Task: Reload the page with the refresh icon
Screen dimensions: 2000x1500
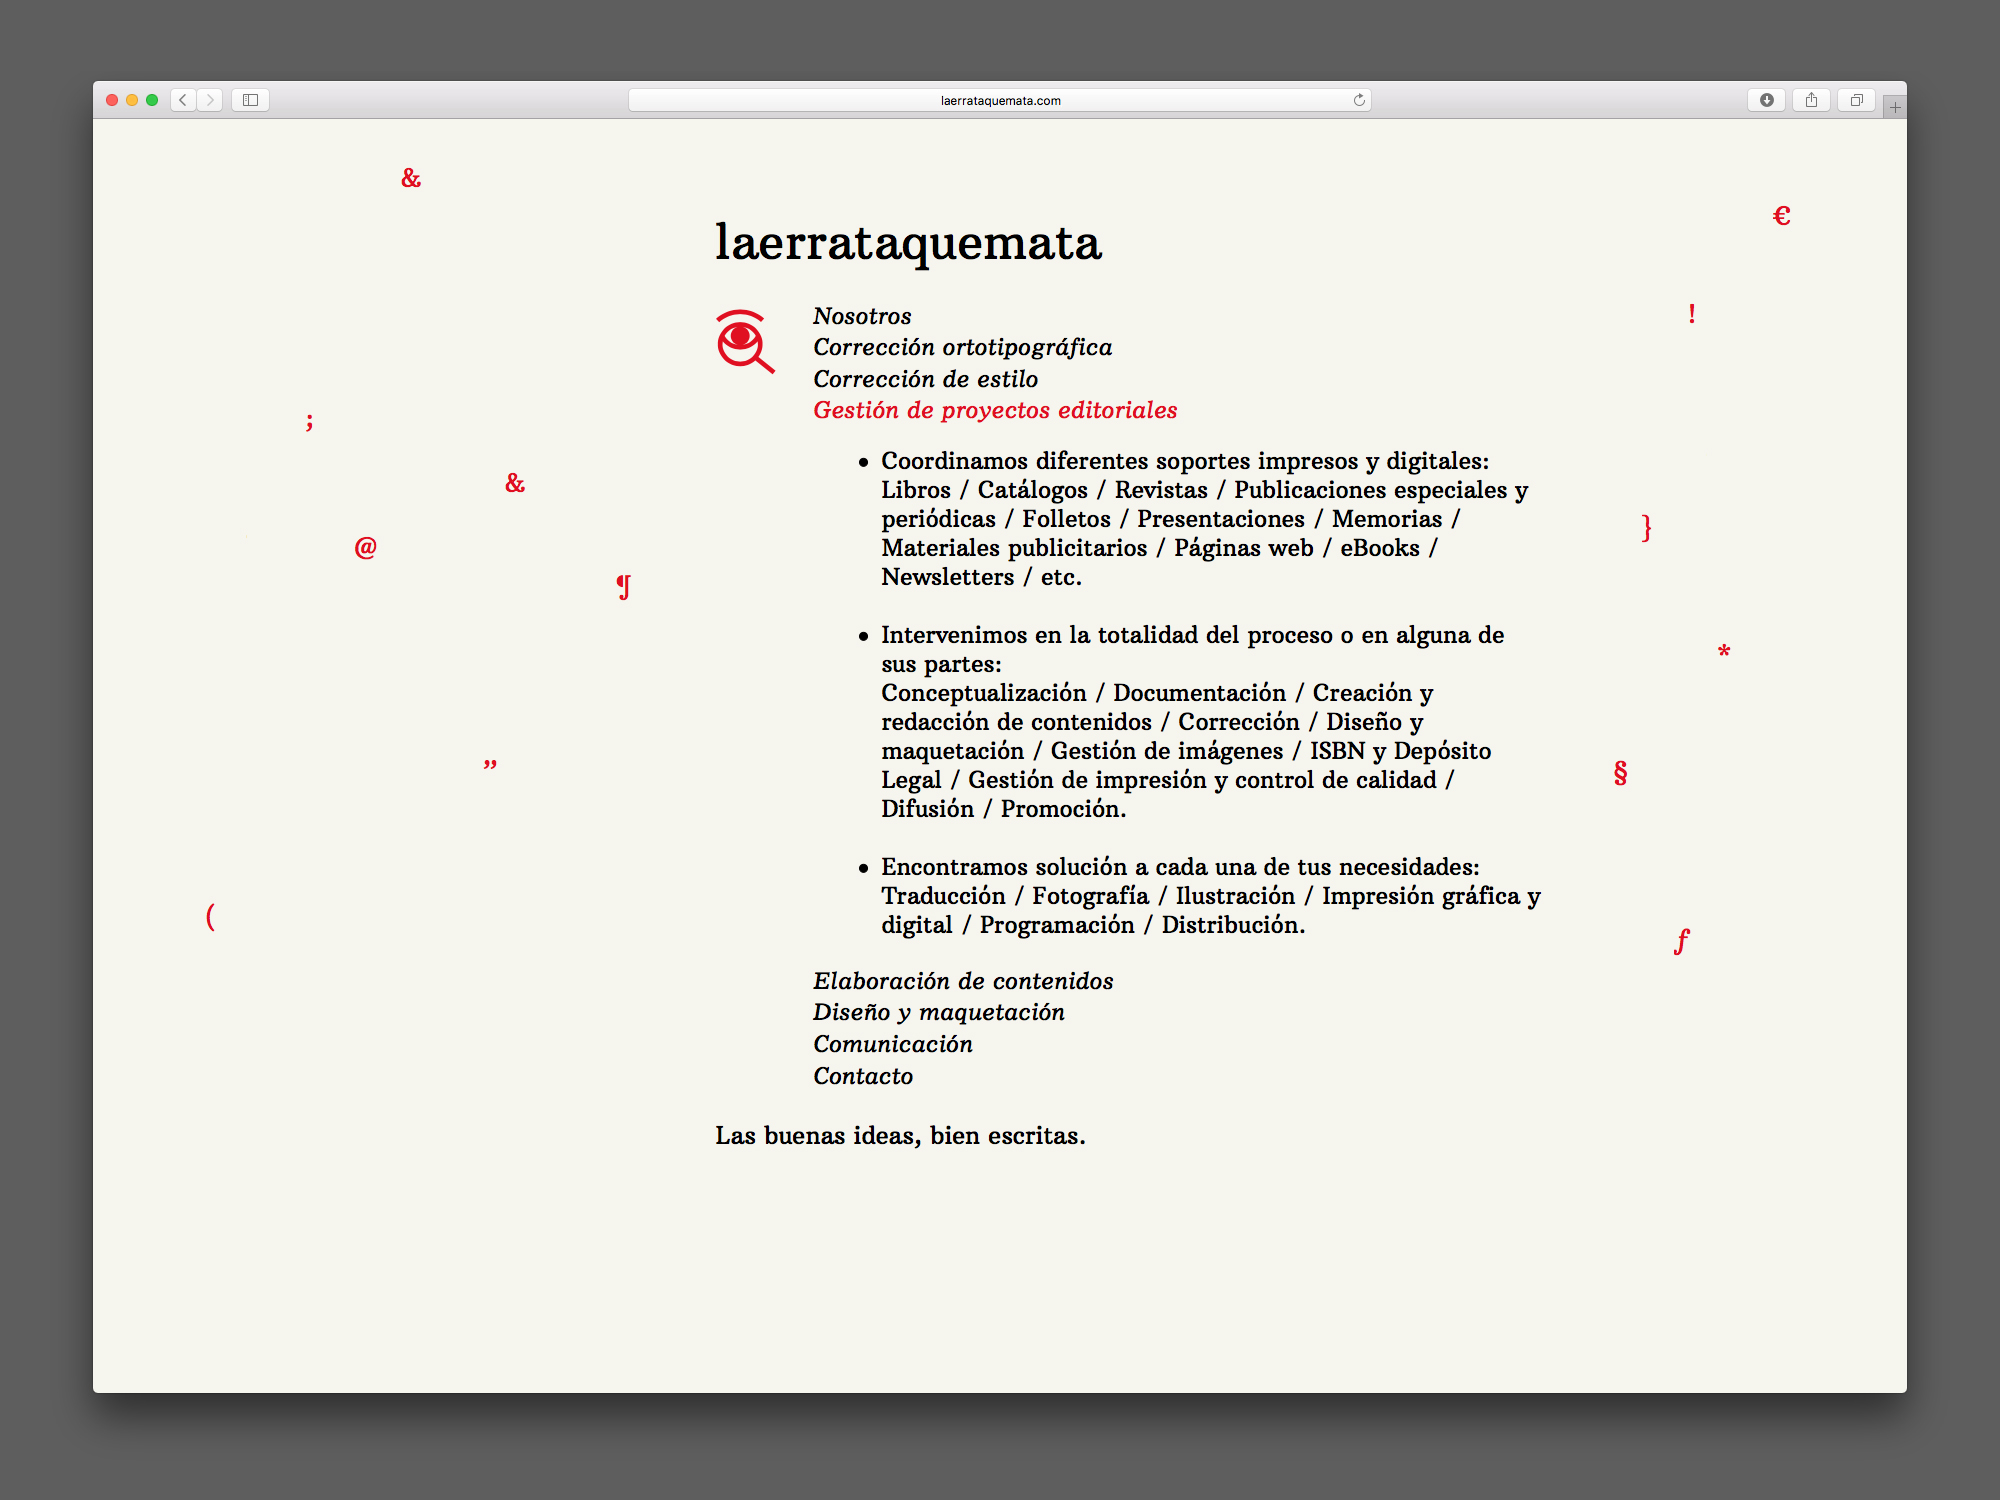Action: pyautogui.click(x=1359, y=100)
